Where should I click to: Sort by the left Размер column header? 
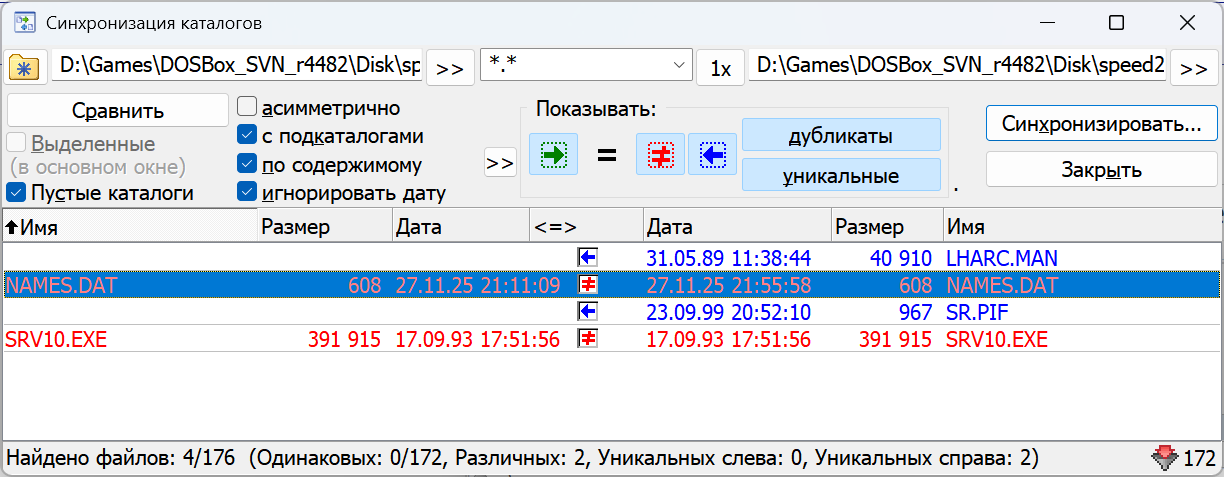325,227
